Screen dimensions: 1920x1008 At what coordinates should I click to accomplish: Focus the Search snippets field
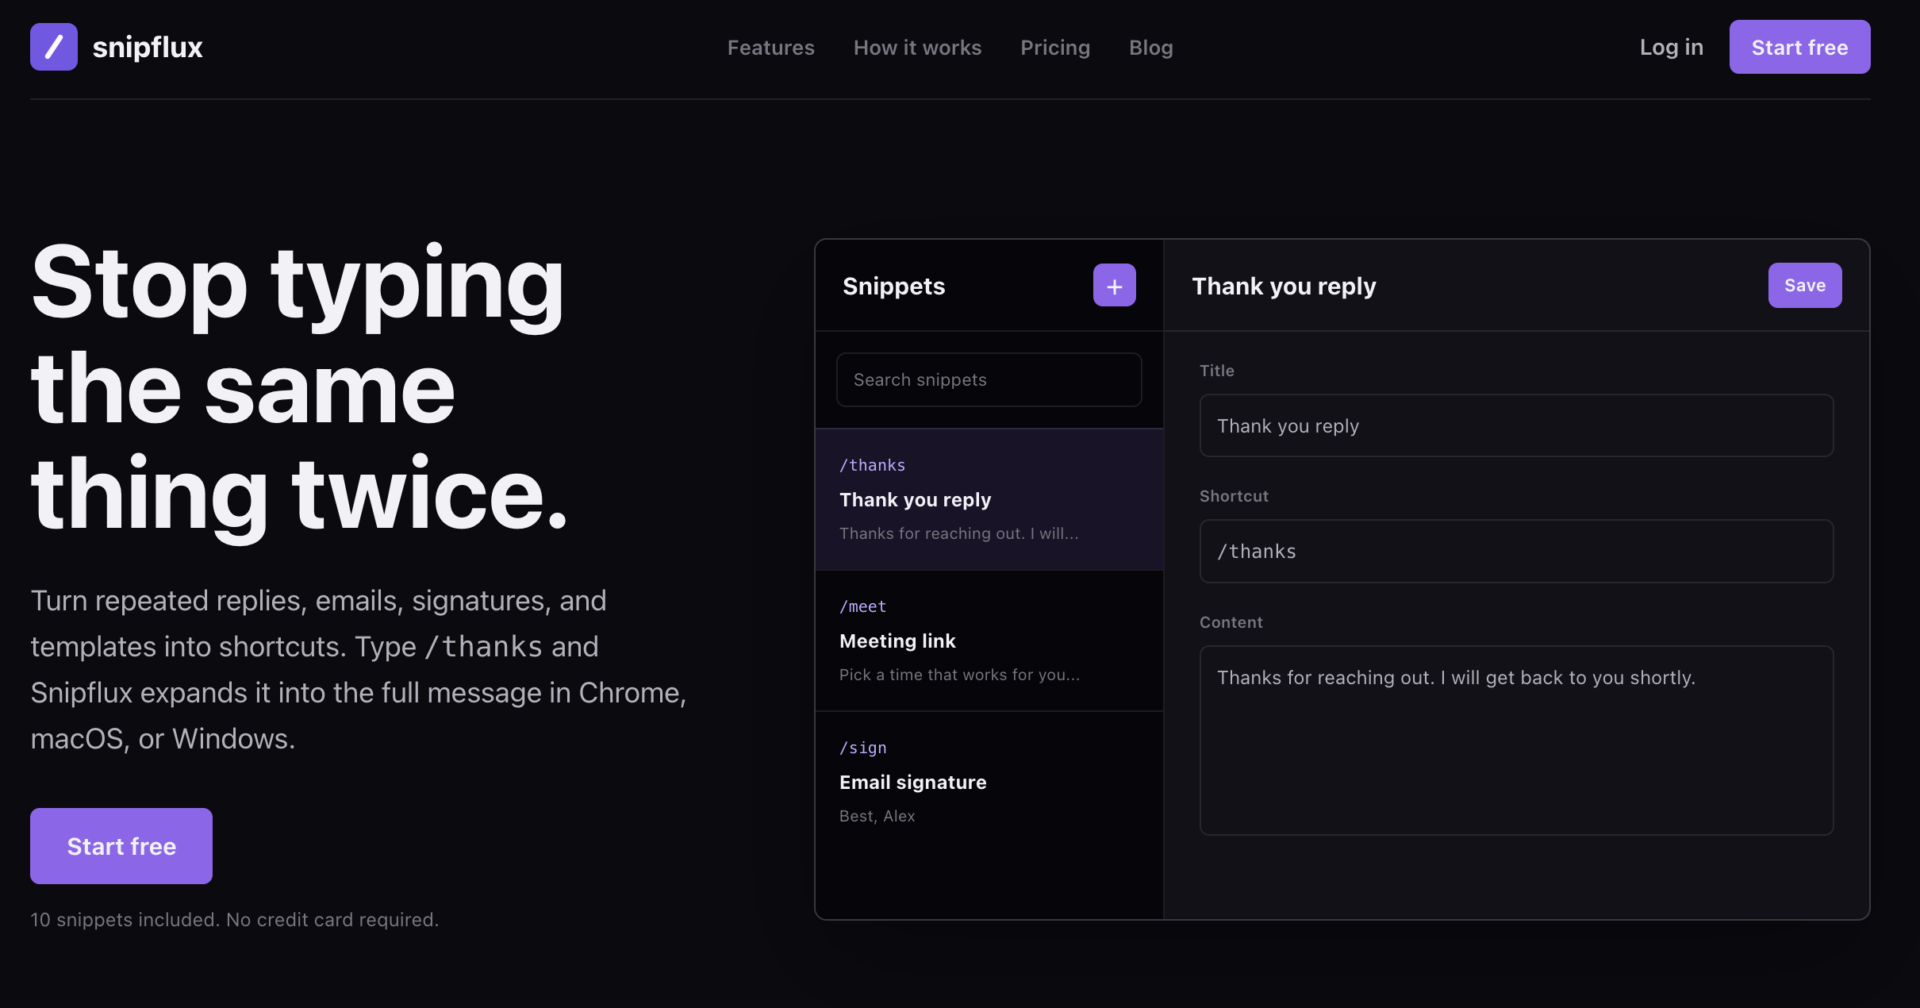tap(989, 380)
